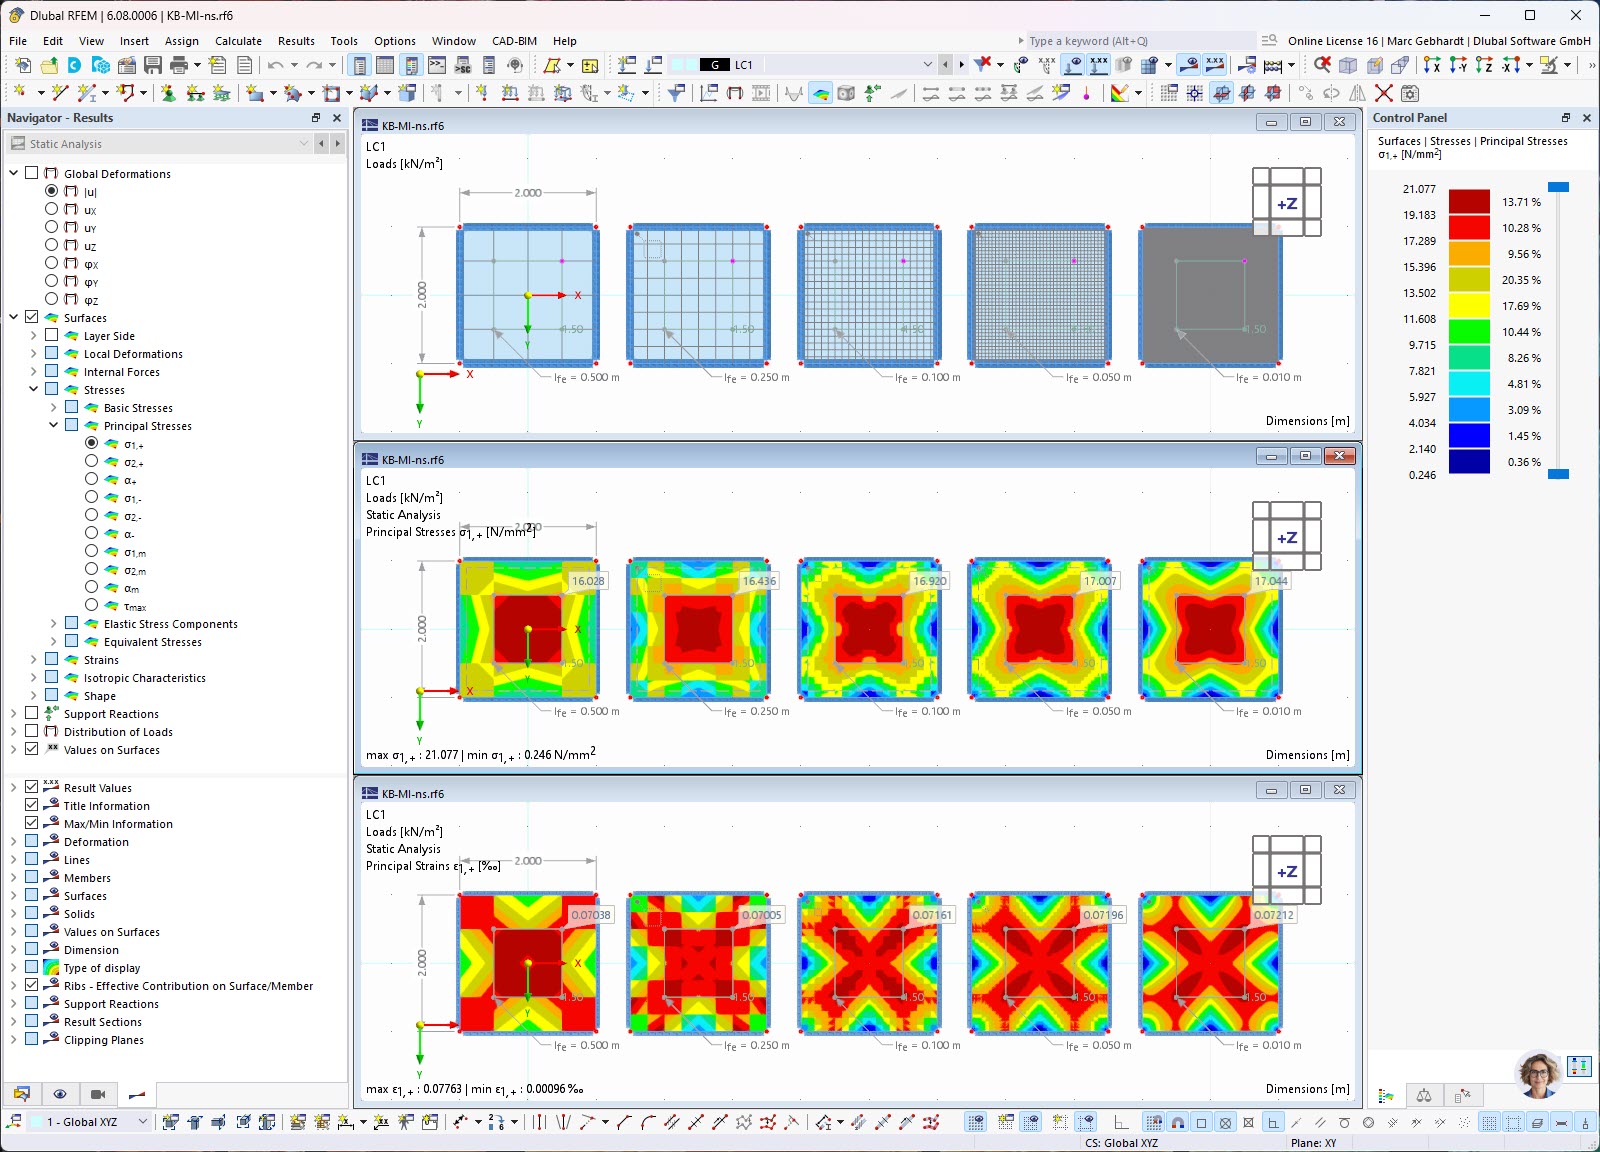Click the Table View icon in toolbar
Viewport: 1600px width, 1152px height.
tap(385, 65)
